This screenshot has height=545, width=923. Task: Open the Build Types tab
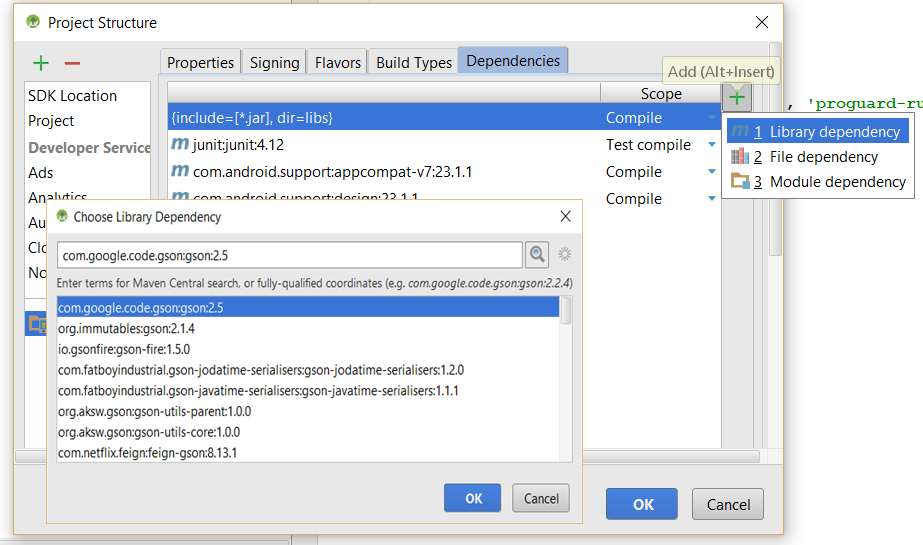(414, 62)
